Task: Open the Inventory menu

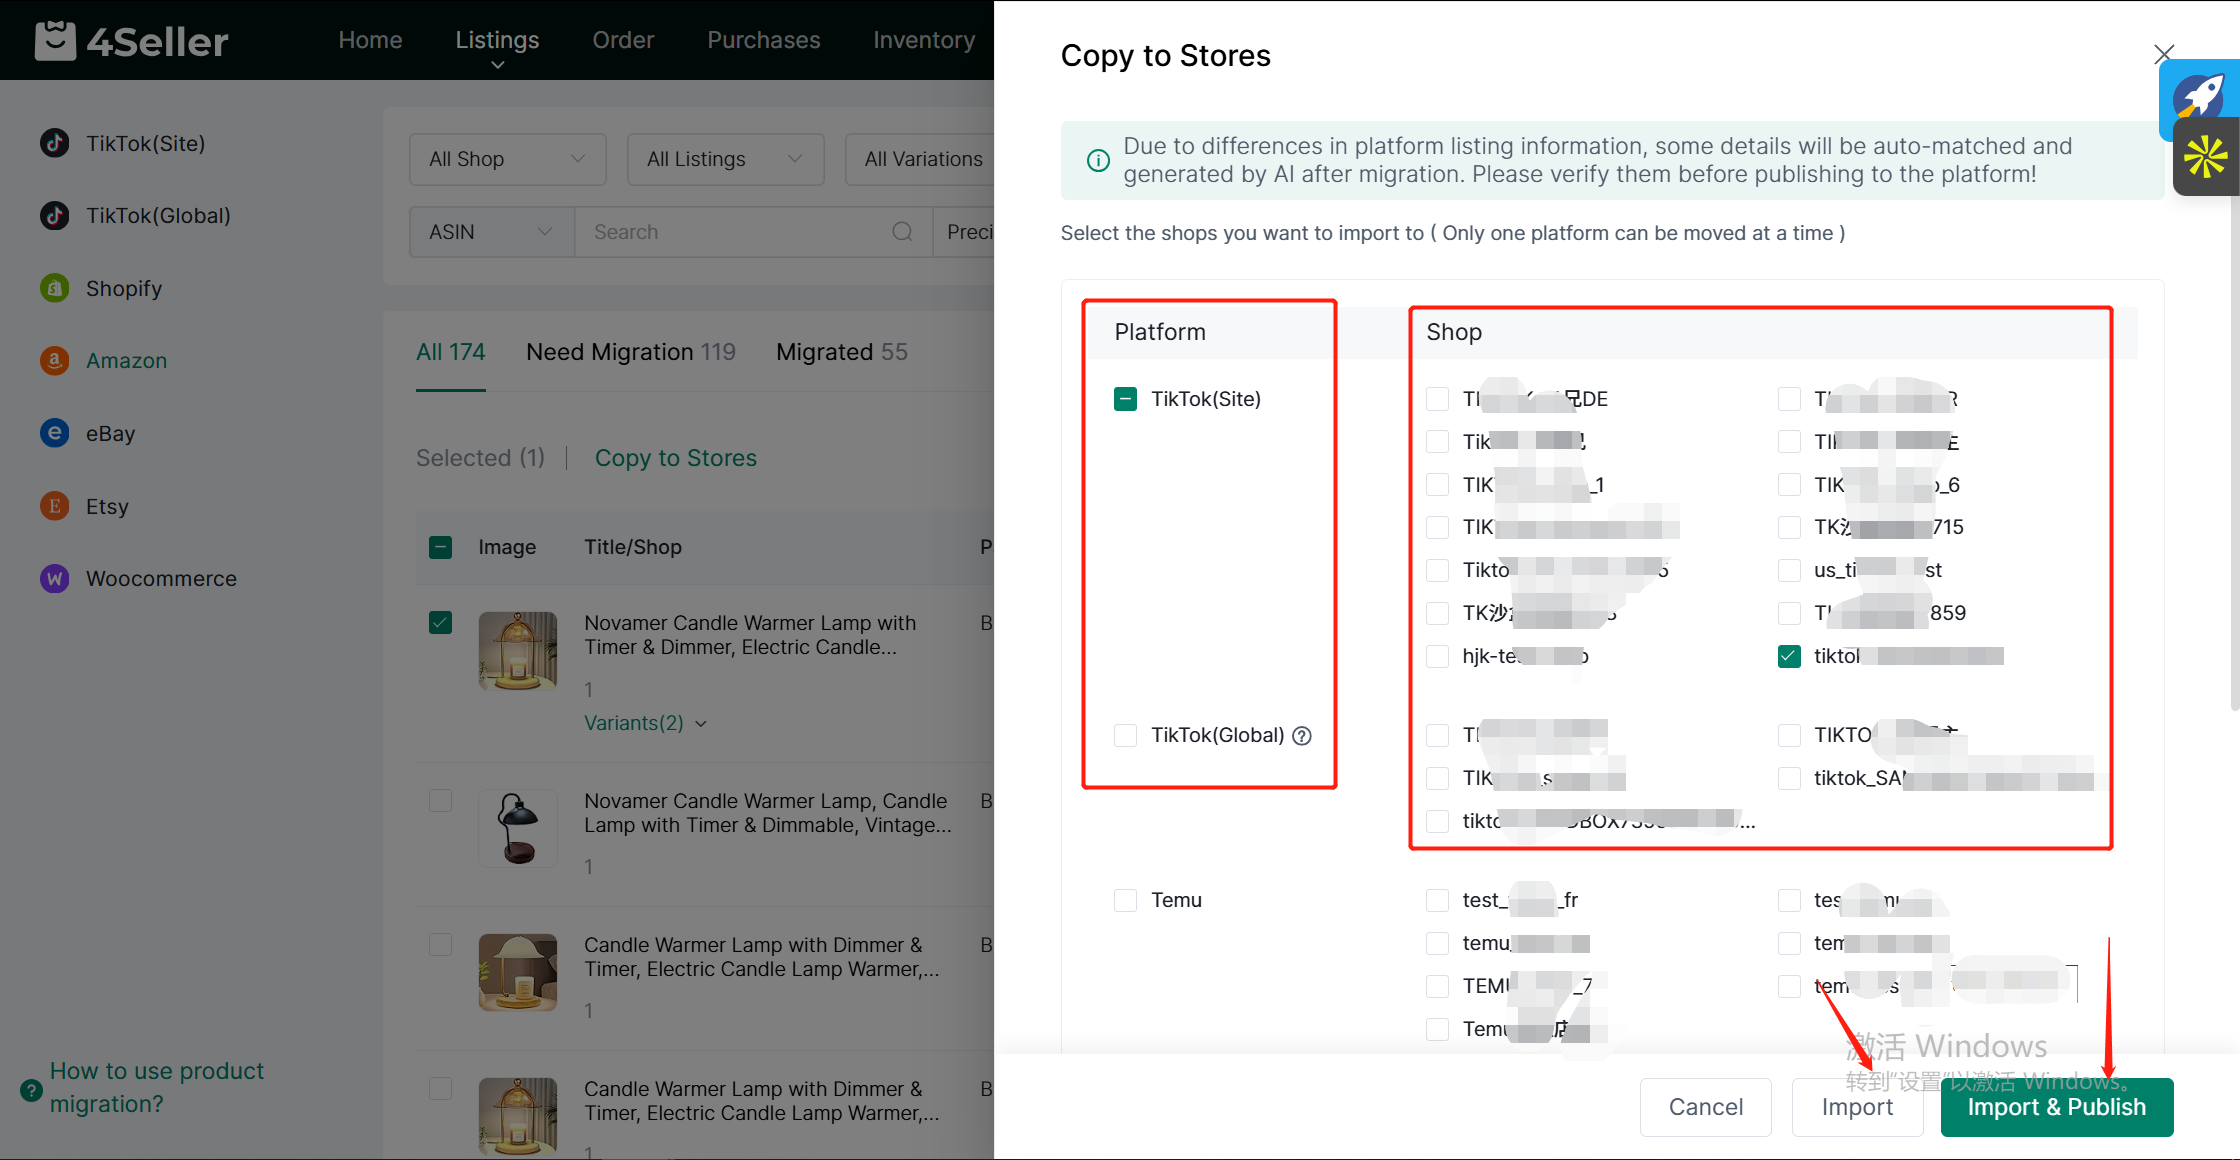Action: (x=924, y=40)
